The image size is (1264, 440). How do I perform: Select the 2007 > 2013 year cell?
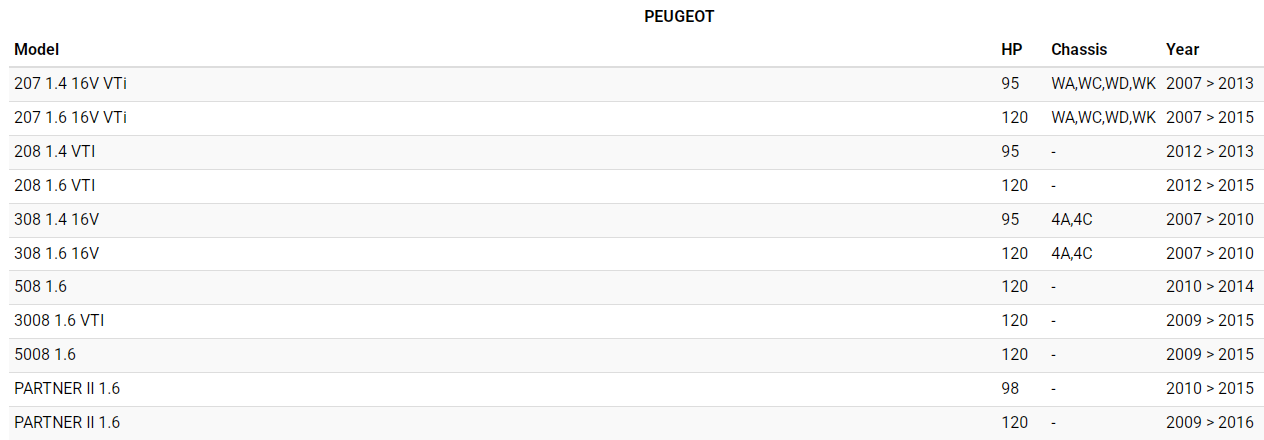(x=1209, y=84)
